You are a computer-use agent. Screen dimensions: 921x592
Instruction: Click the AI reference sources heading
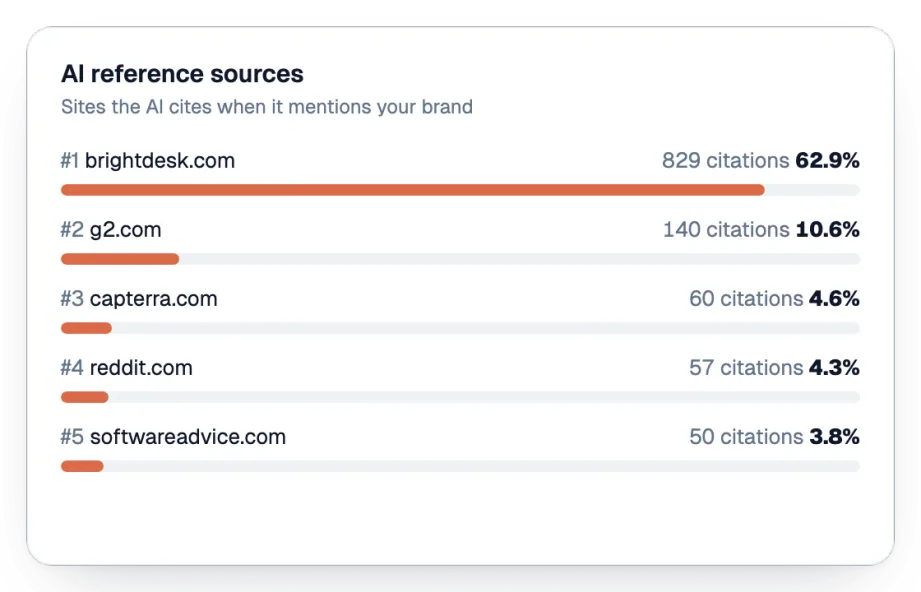click(x=182, y=74)
